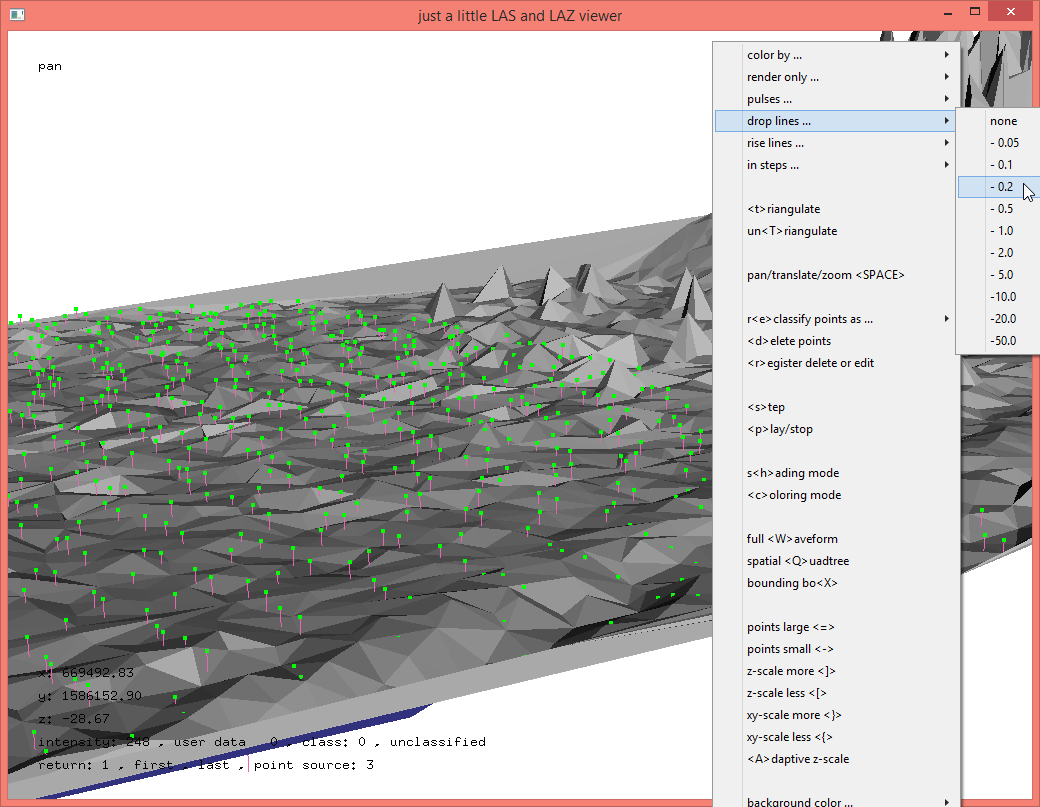Pick the - 5.0 drop lines option

point(1003,275)
